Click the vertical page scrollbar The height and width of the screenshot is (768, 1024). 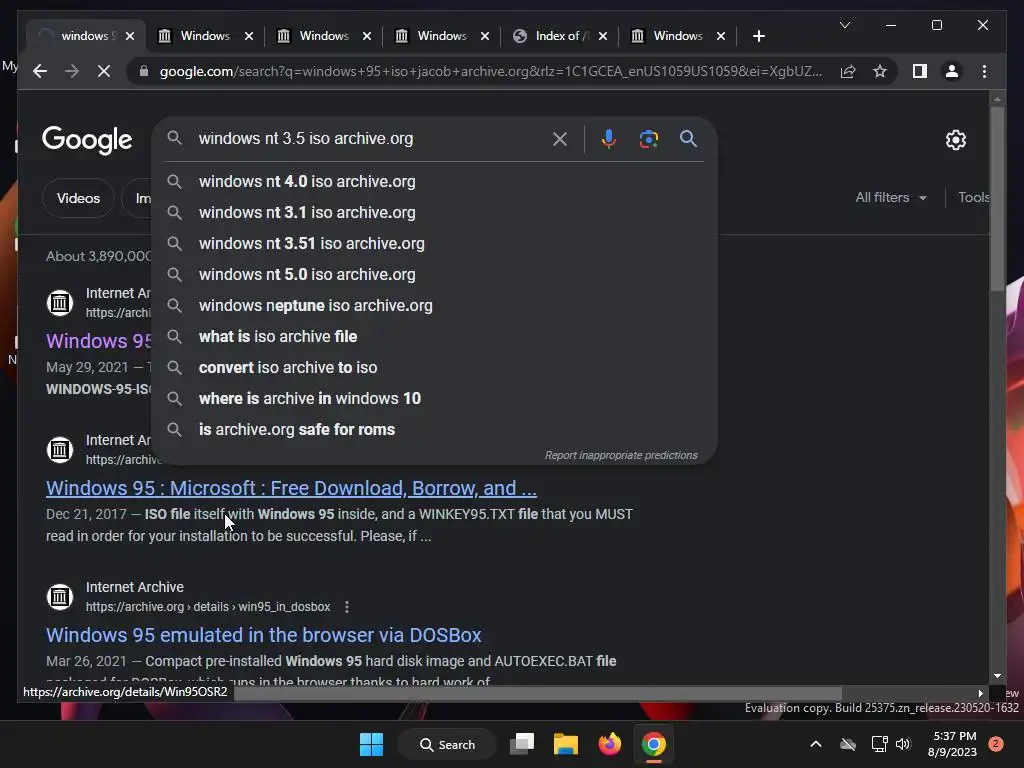(997, 199)
